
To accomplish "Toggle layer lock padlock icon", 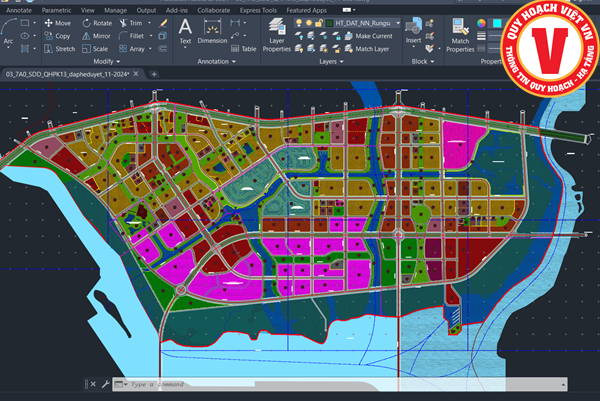I will pos(318,23).
